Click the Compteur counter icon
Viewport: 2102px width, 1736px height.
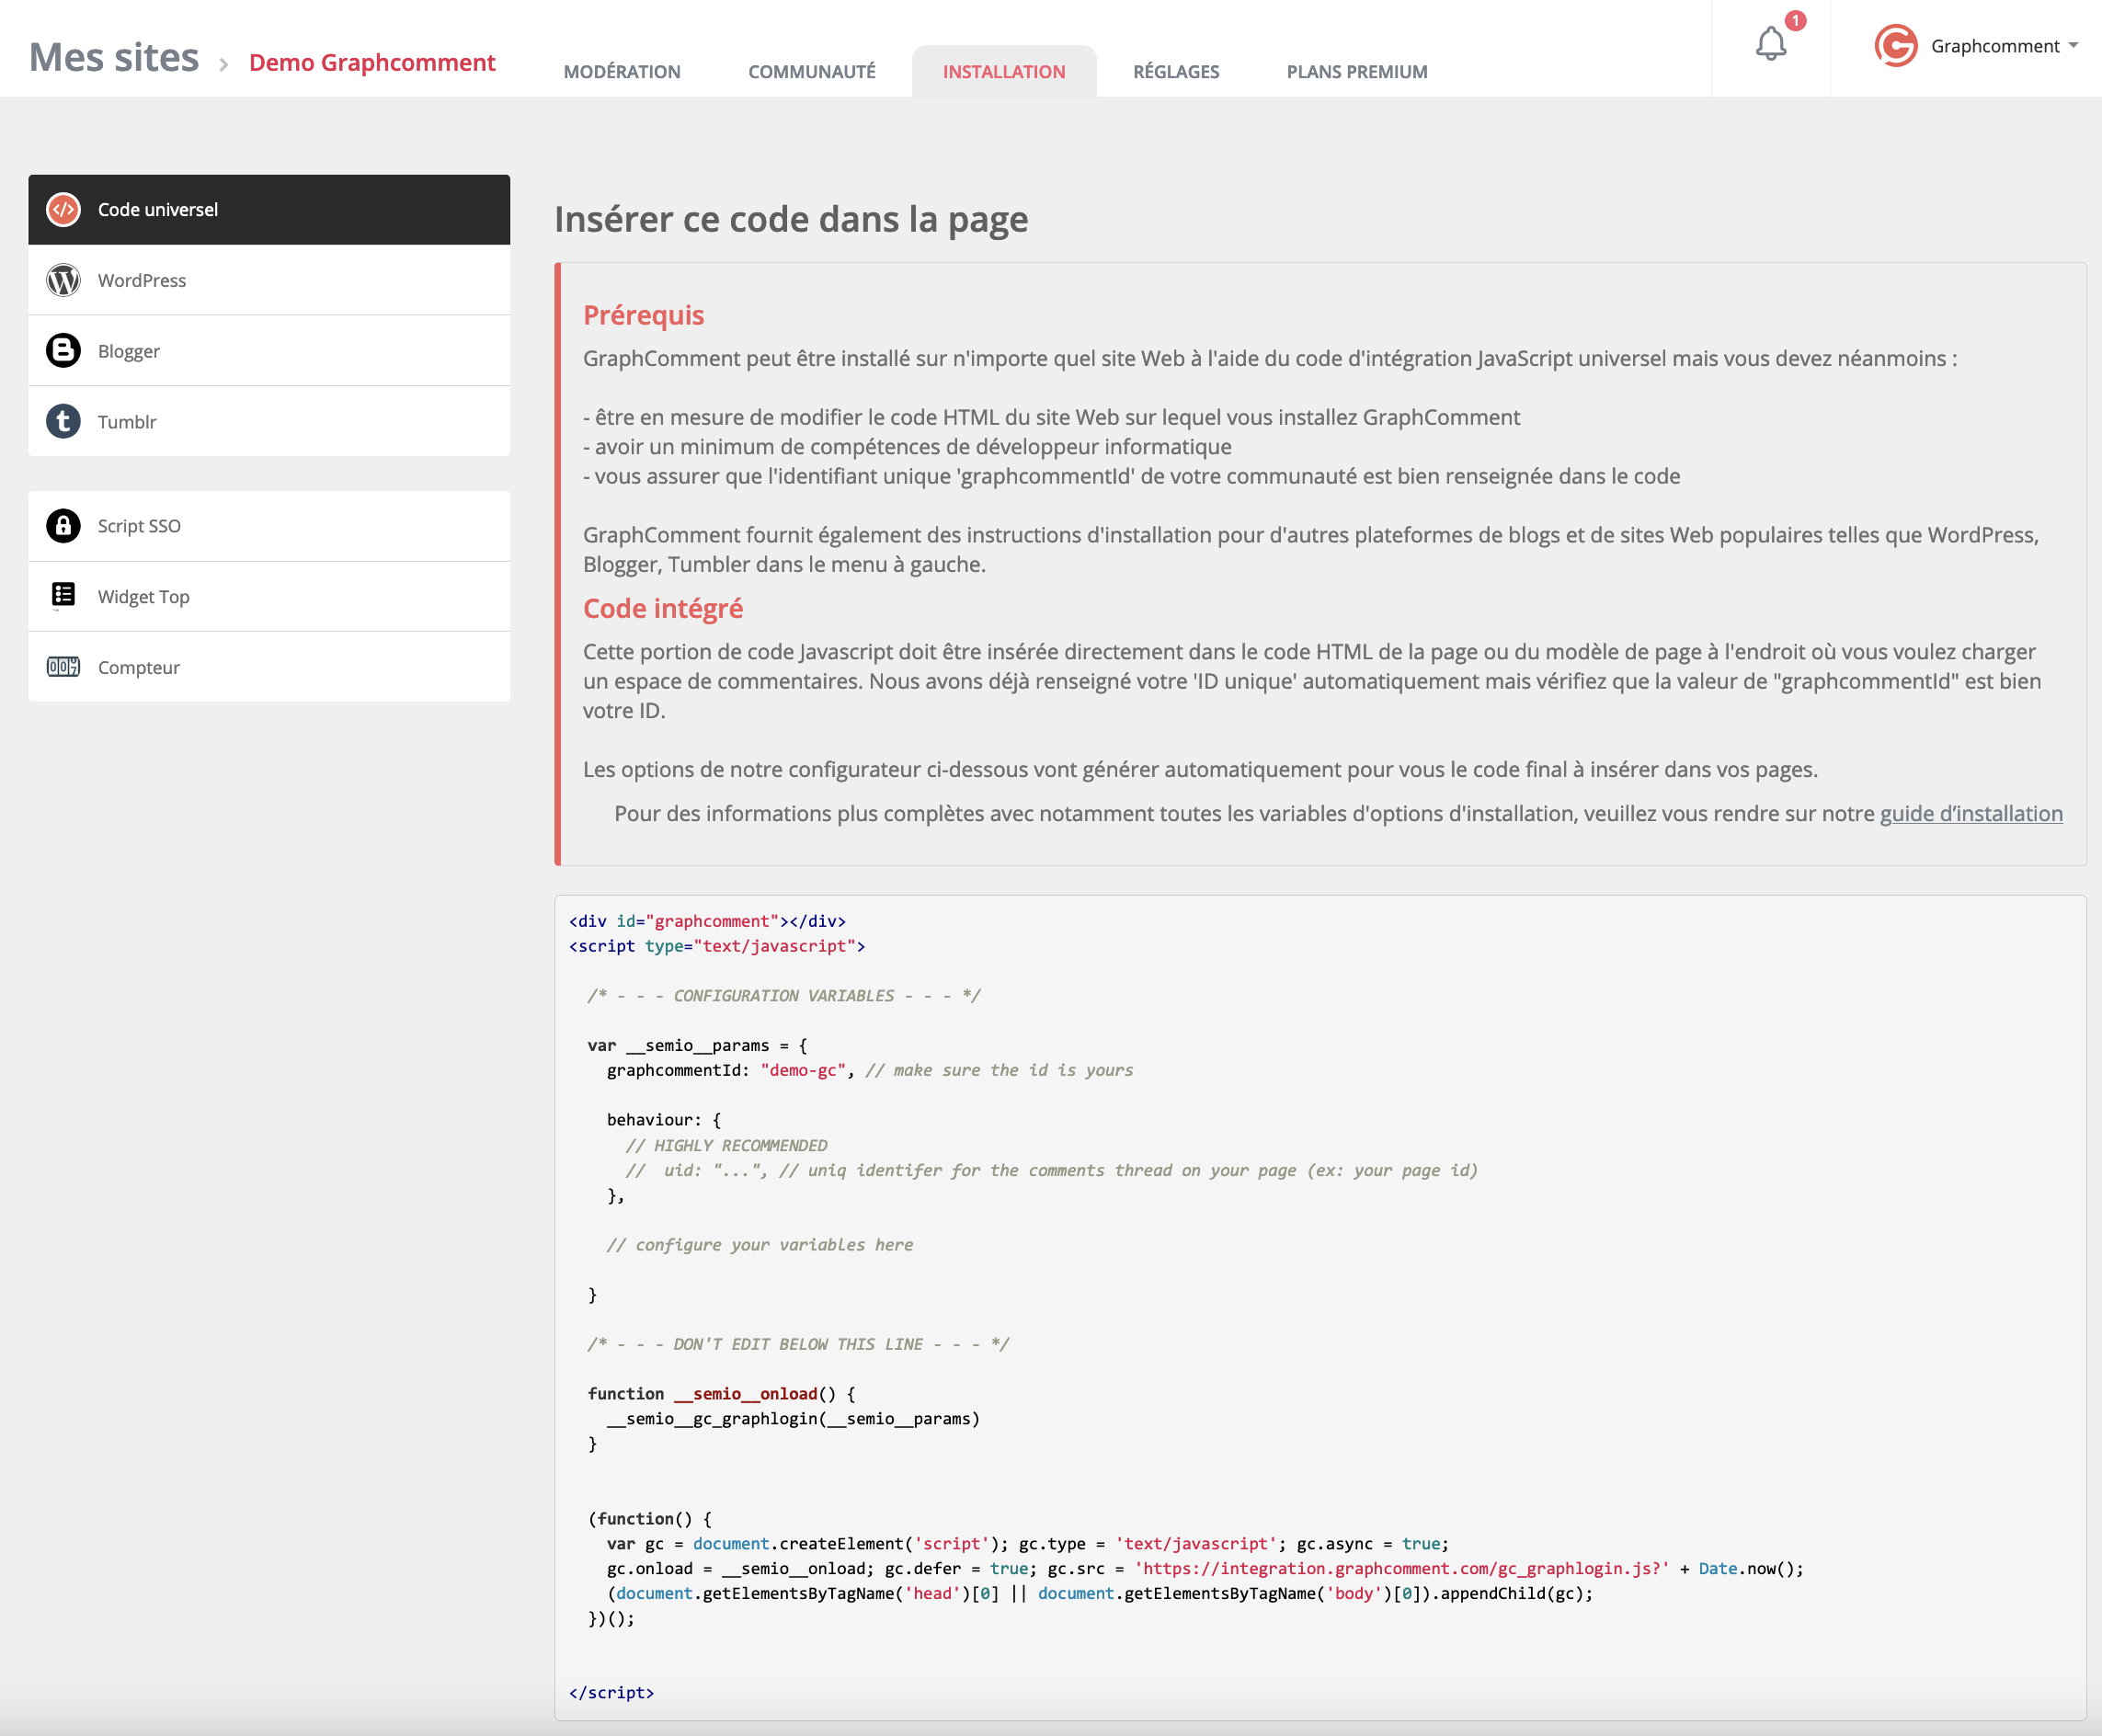pyautogui.click(x=63, y=667)
